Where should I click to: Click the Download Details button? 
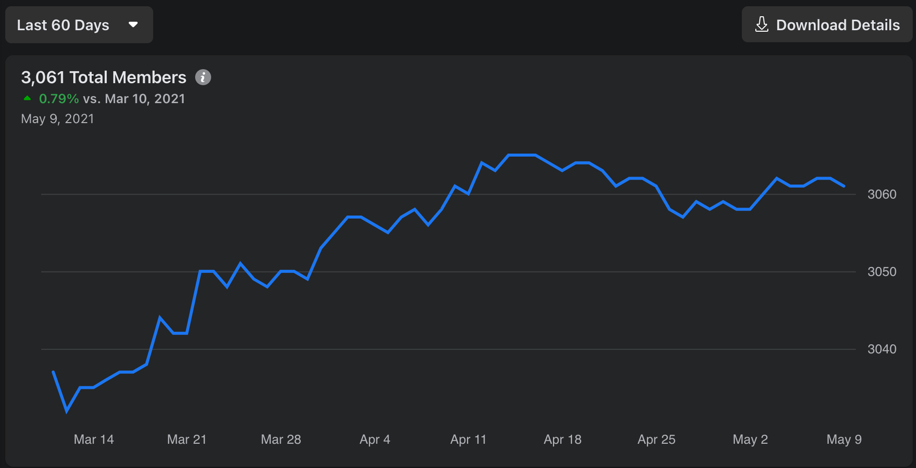tap(827, 25)
